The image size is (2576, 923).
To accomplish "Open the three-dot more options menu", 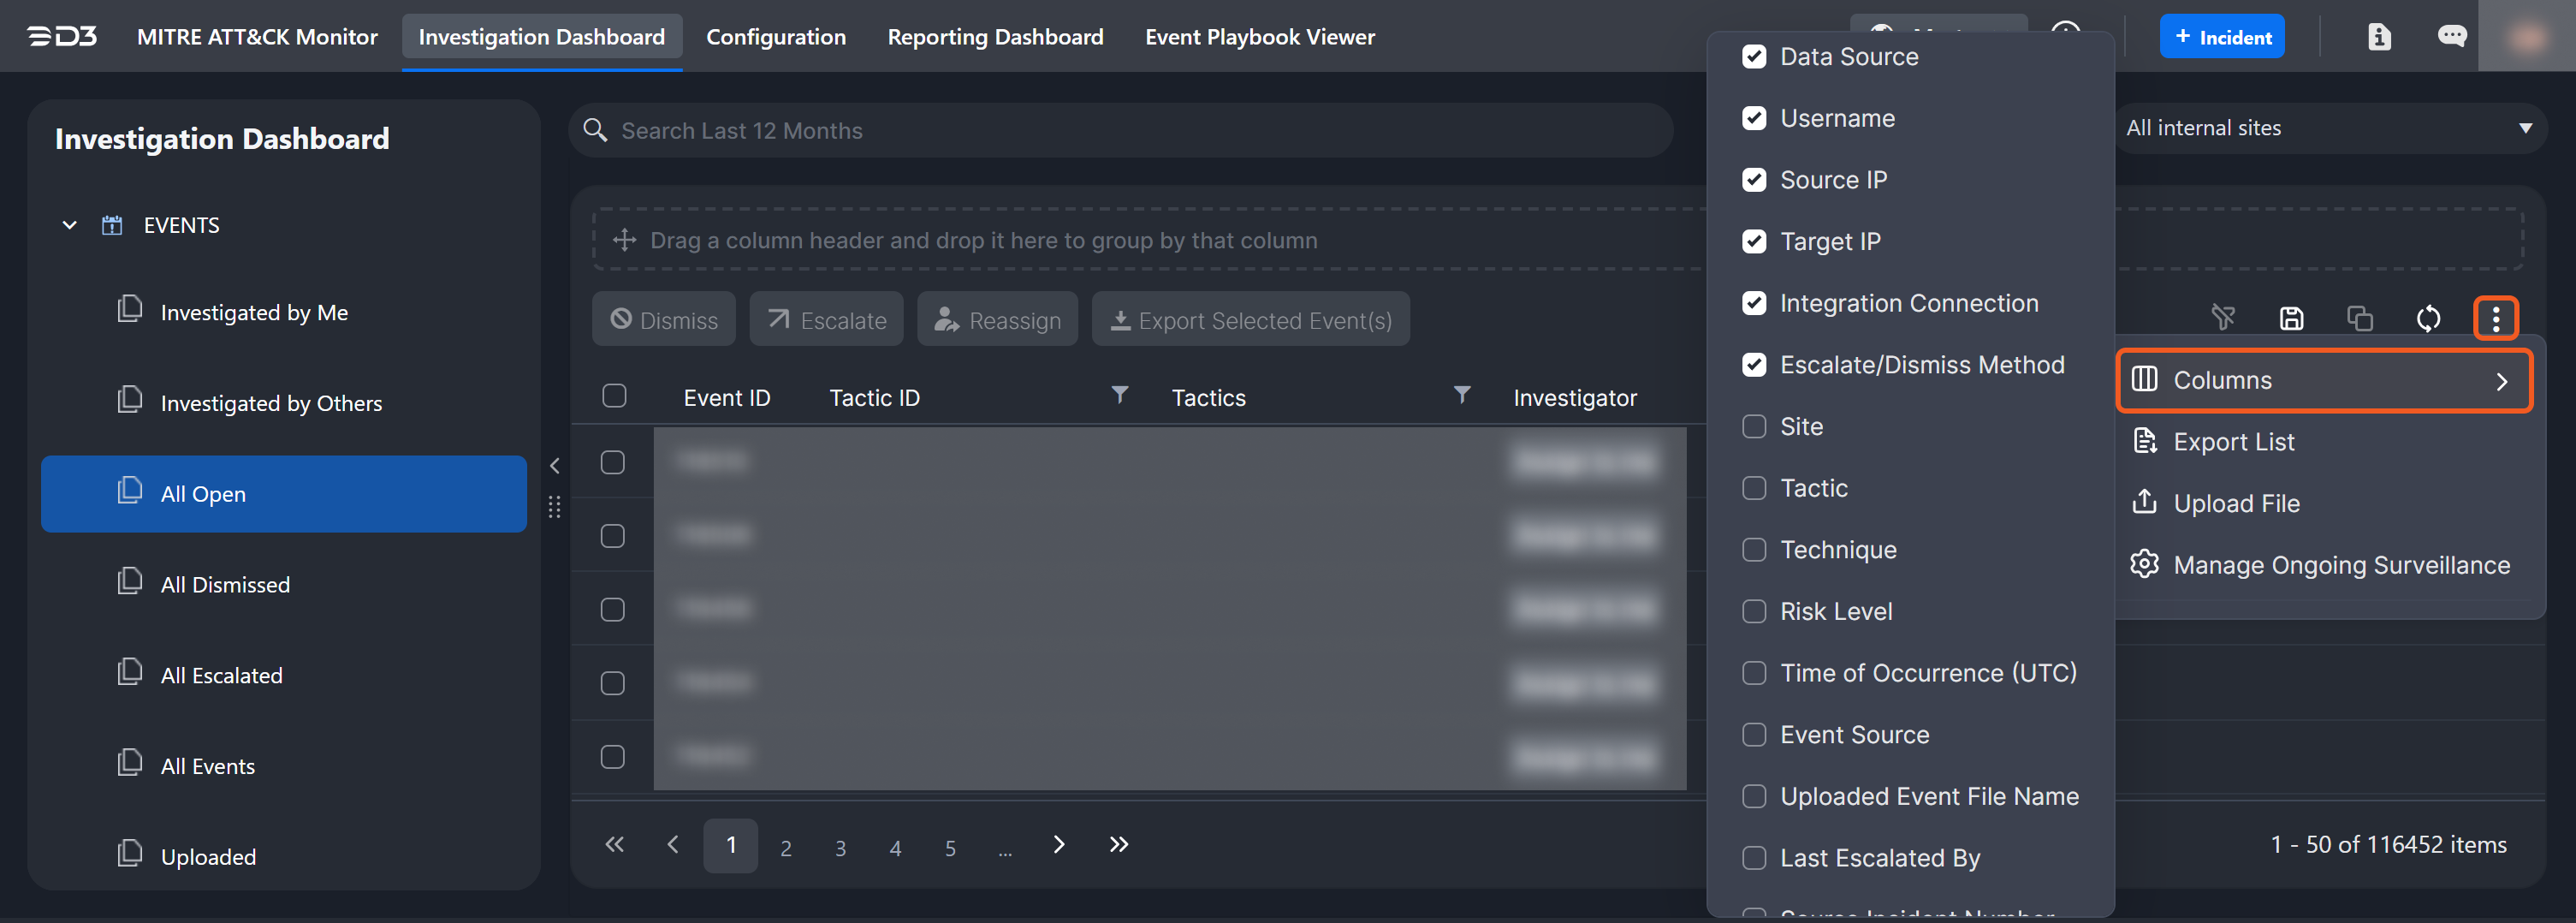I will coord(2495,318).
